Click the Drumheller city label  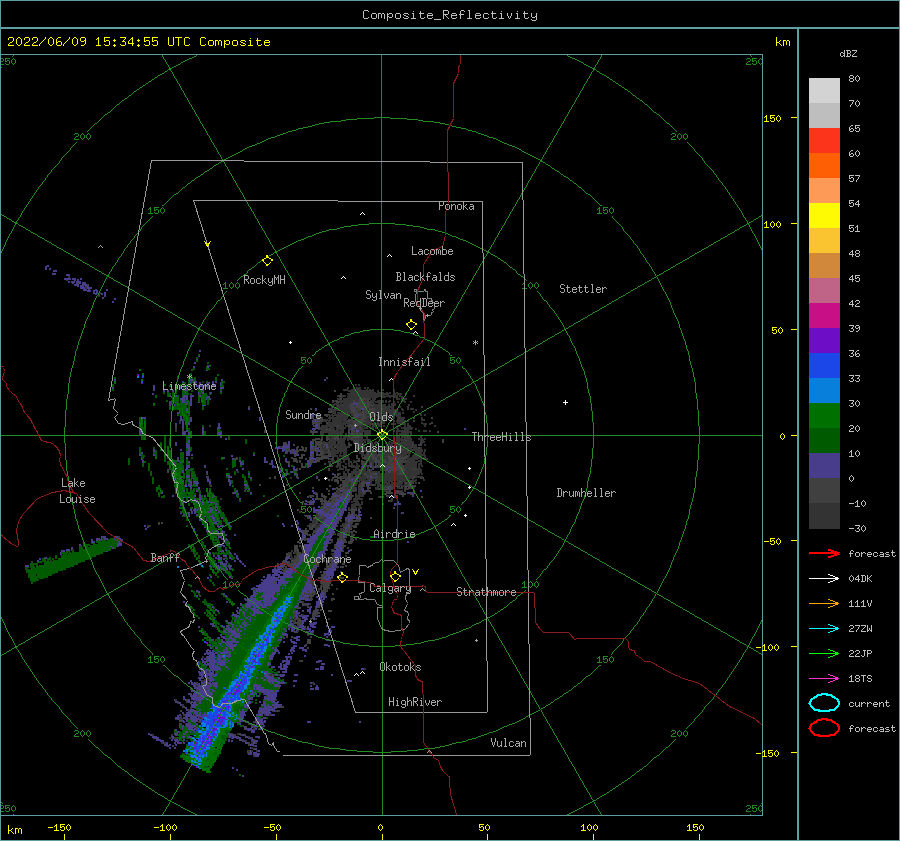pos(586,493)
